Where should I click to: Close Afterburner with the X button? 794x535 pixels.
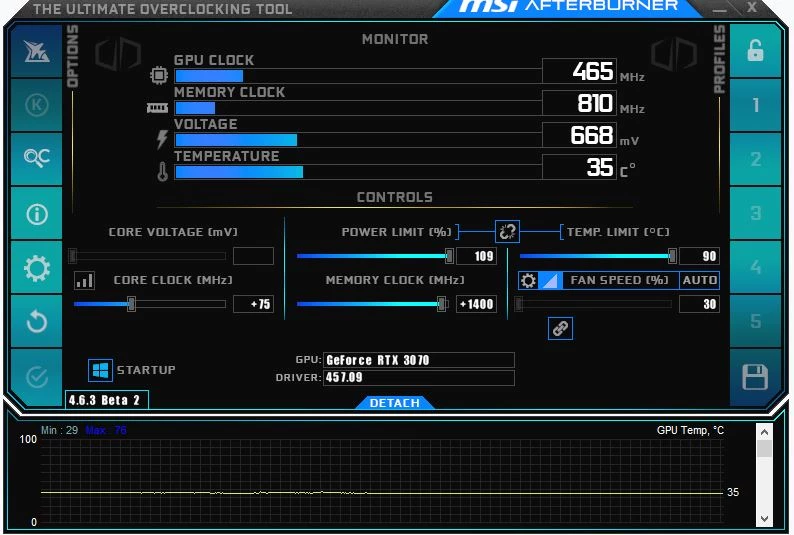click(x=752, y=8)
